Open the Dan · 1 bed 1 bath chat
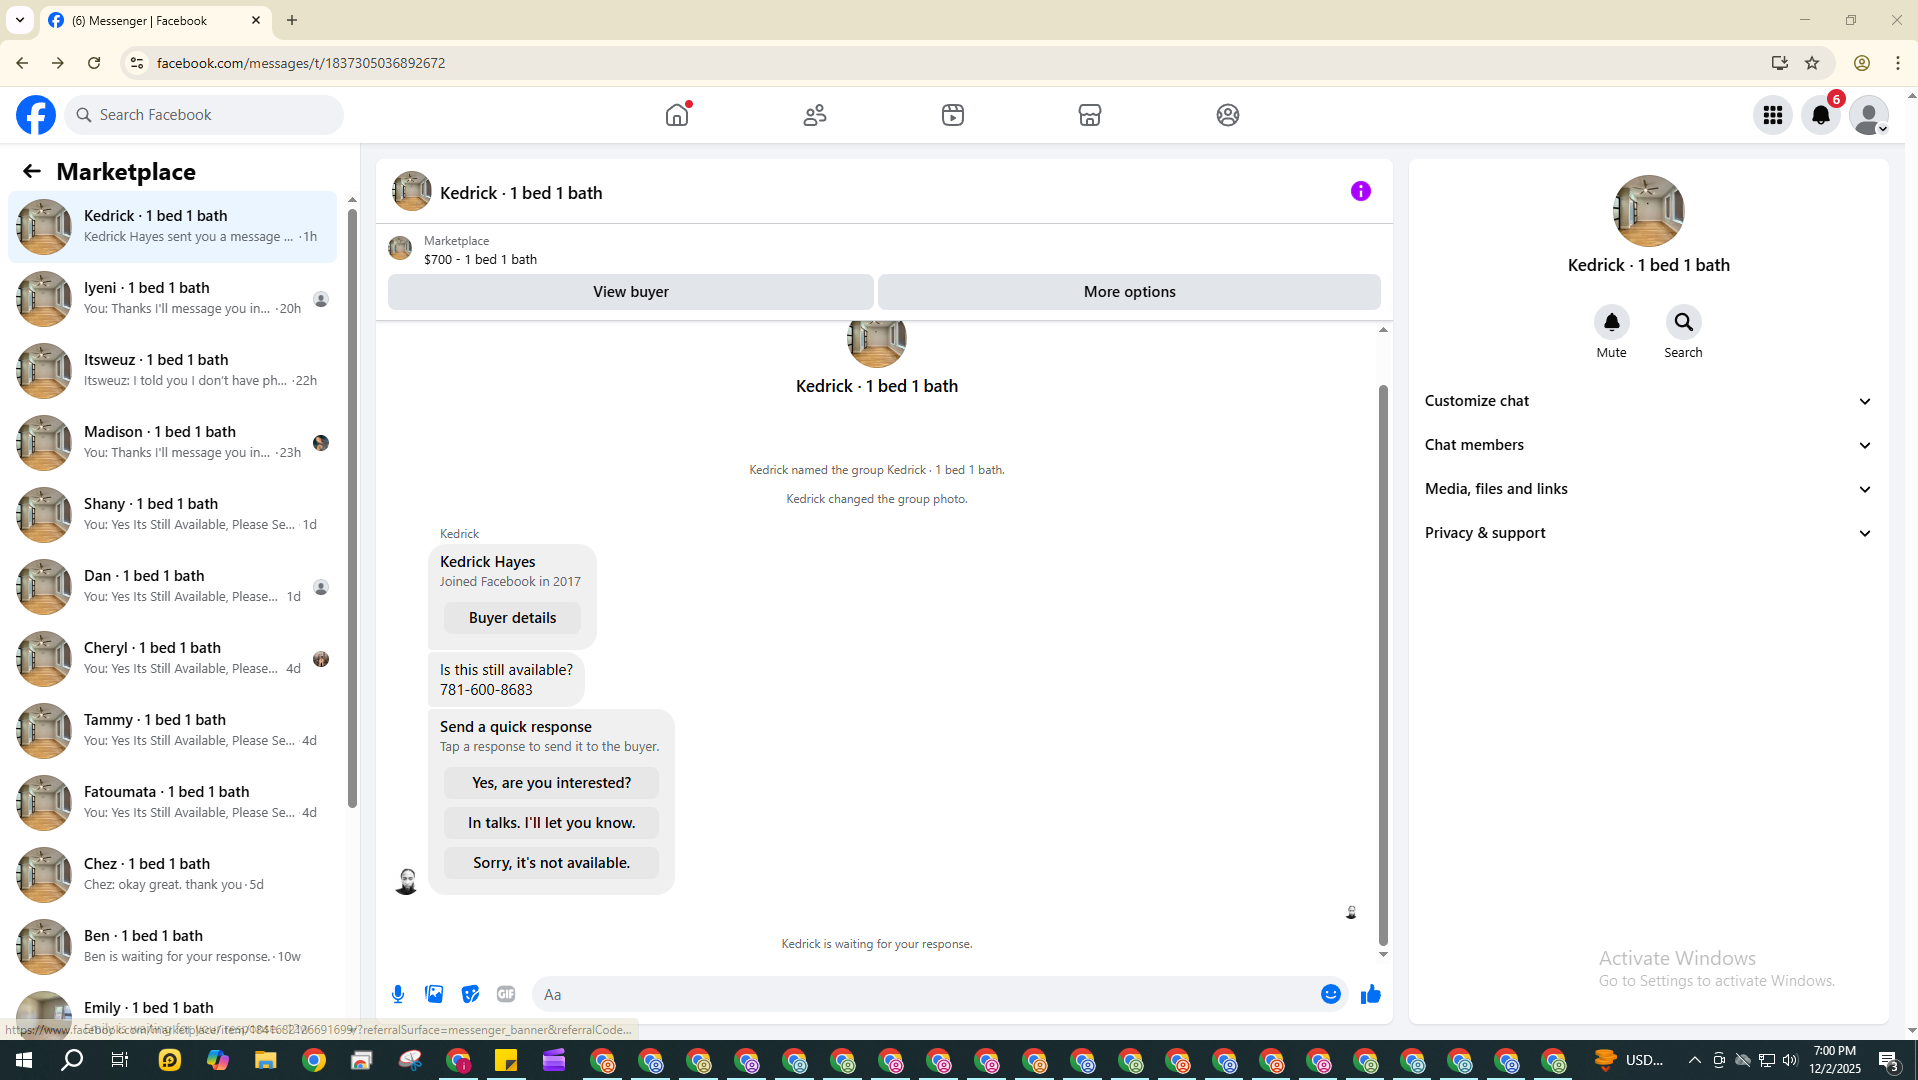 172,587
